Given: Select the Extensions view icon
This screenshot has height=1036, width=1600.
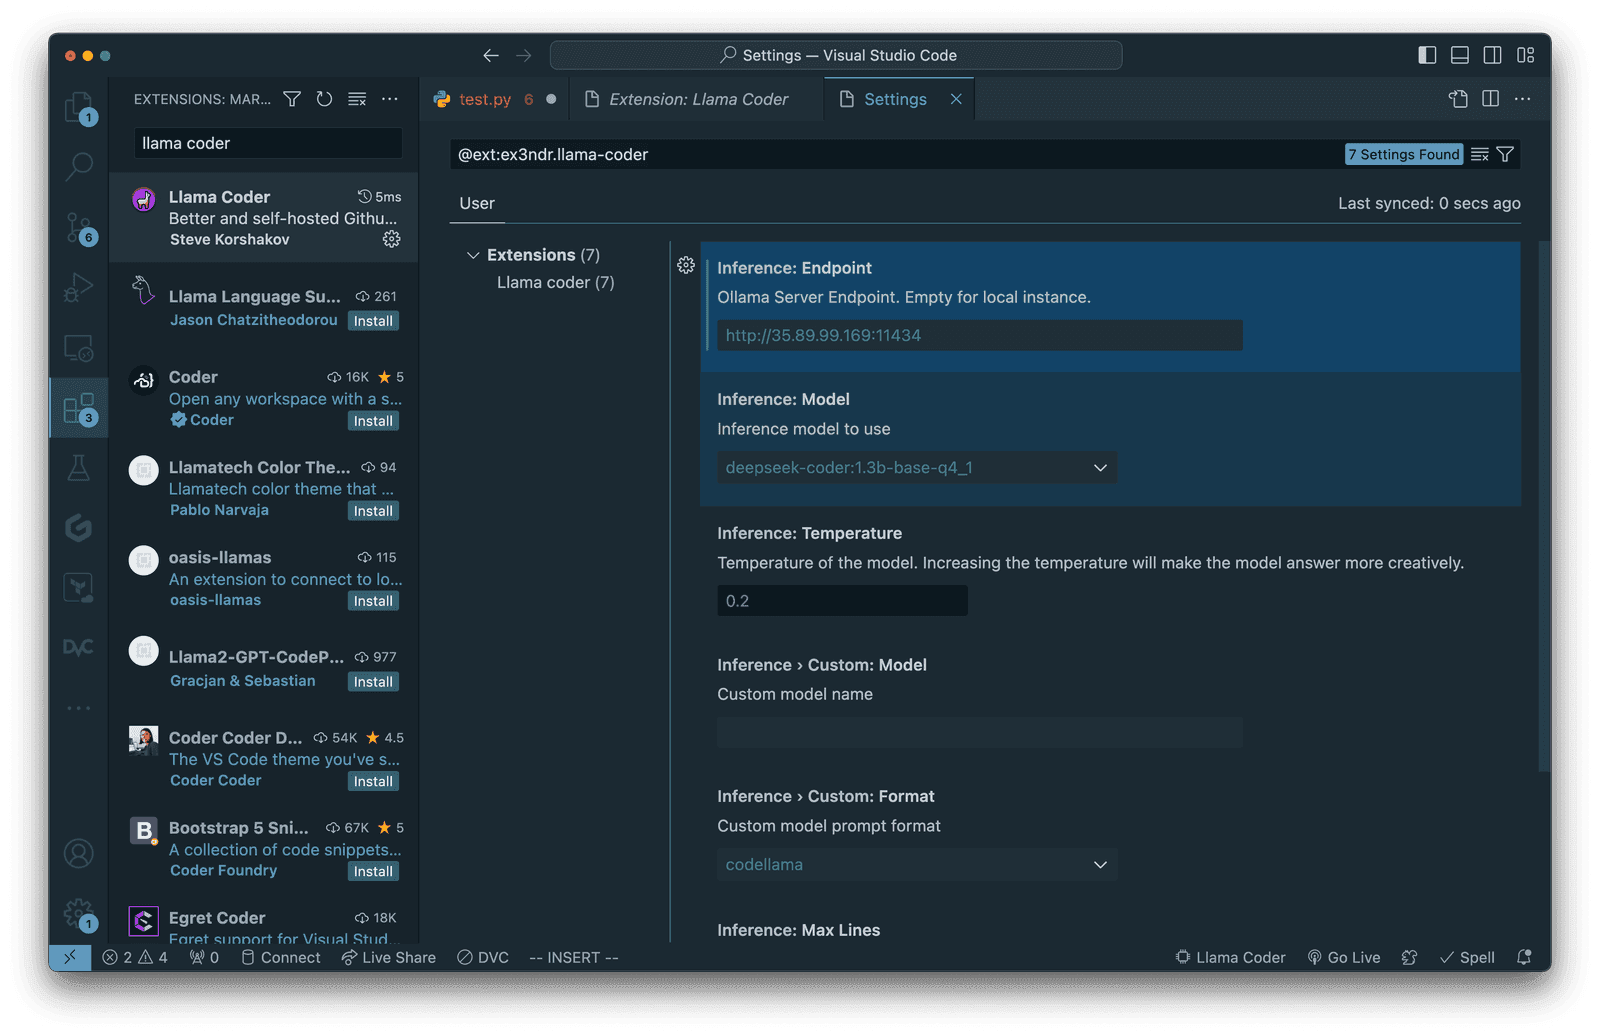Looking at the screenshot, I should click(x=79, y=408).
